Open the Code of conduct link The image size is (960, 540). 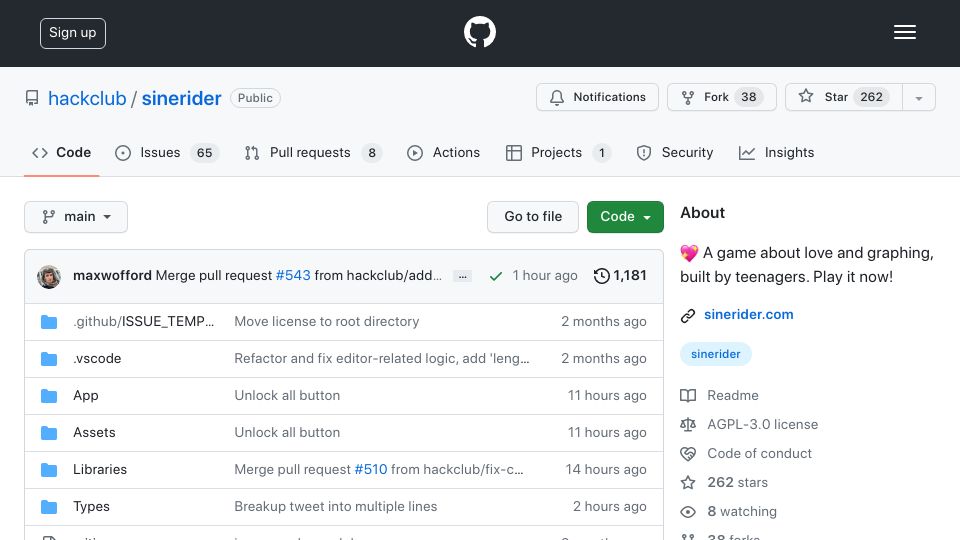pos(759,453)
